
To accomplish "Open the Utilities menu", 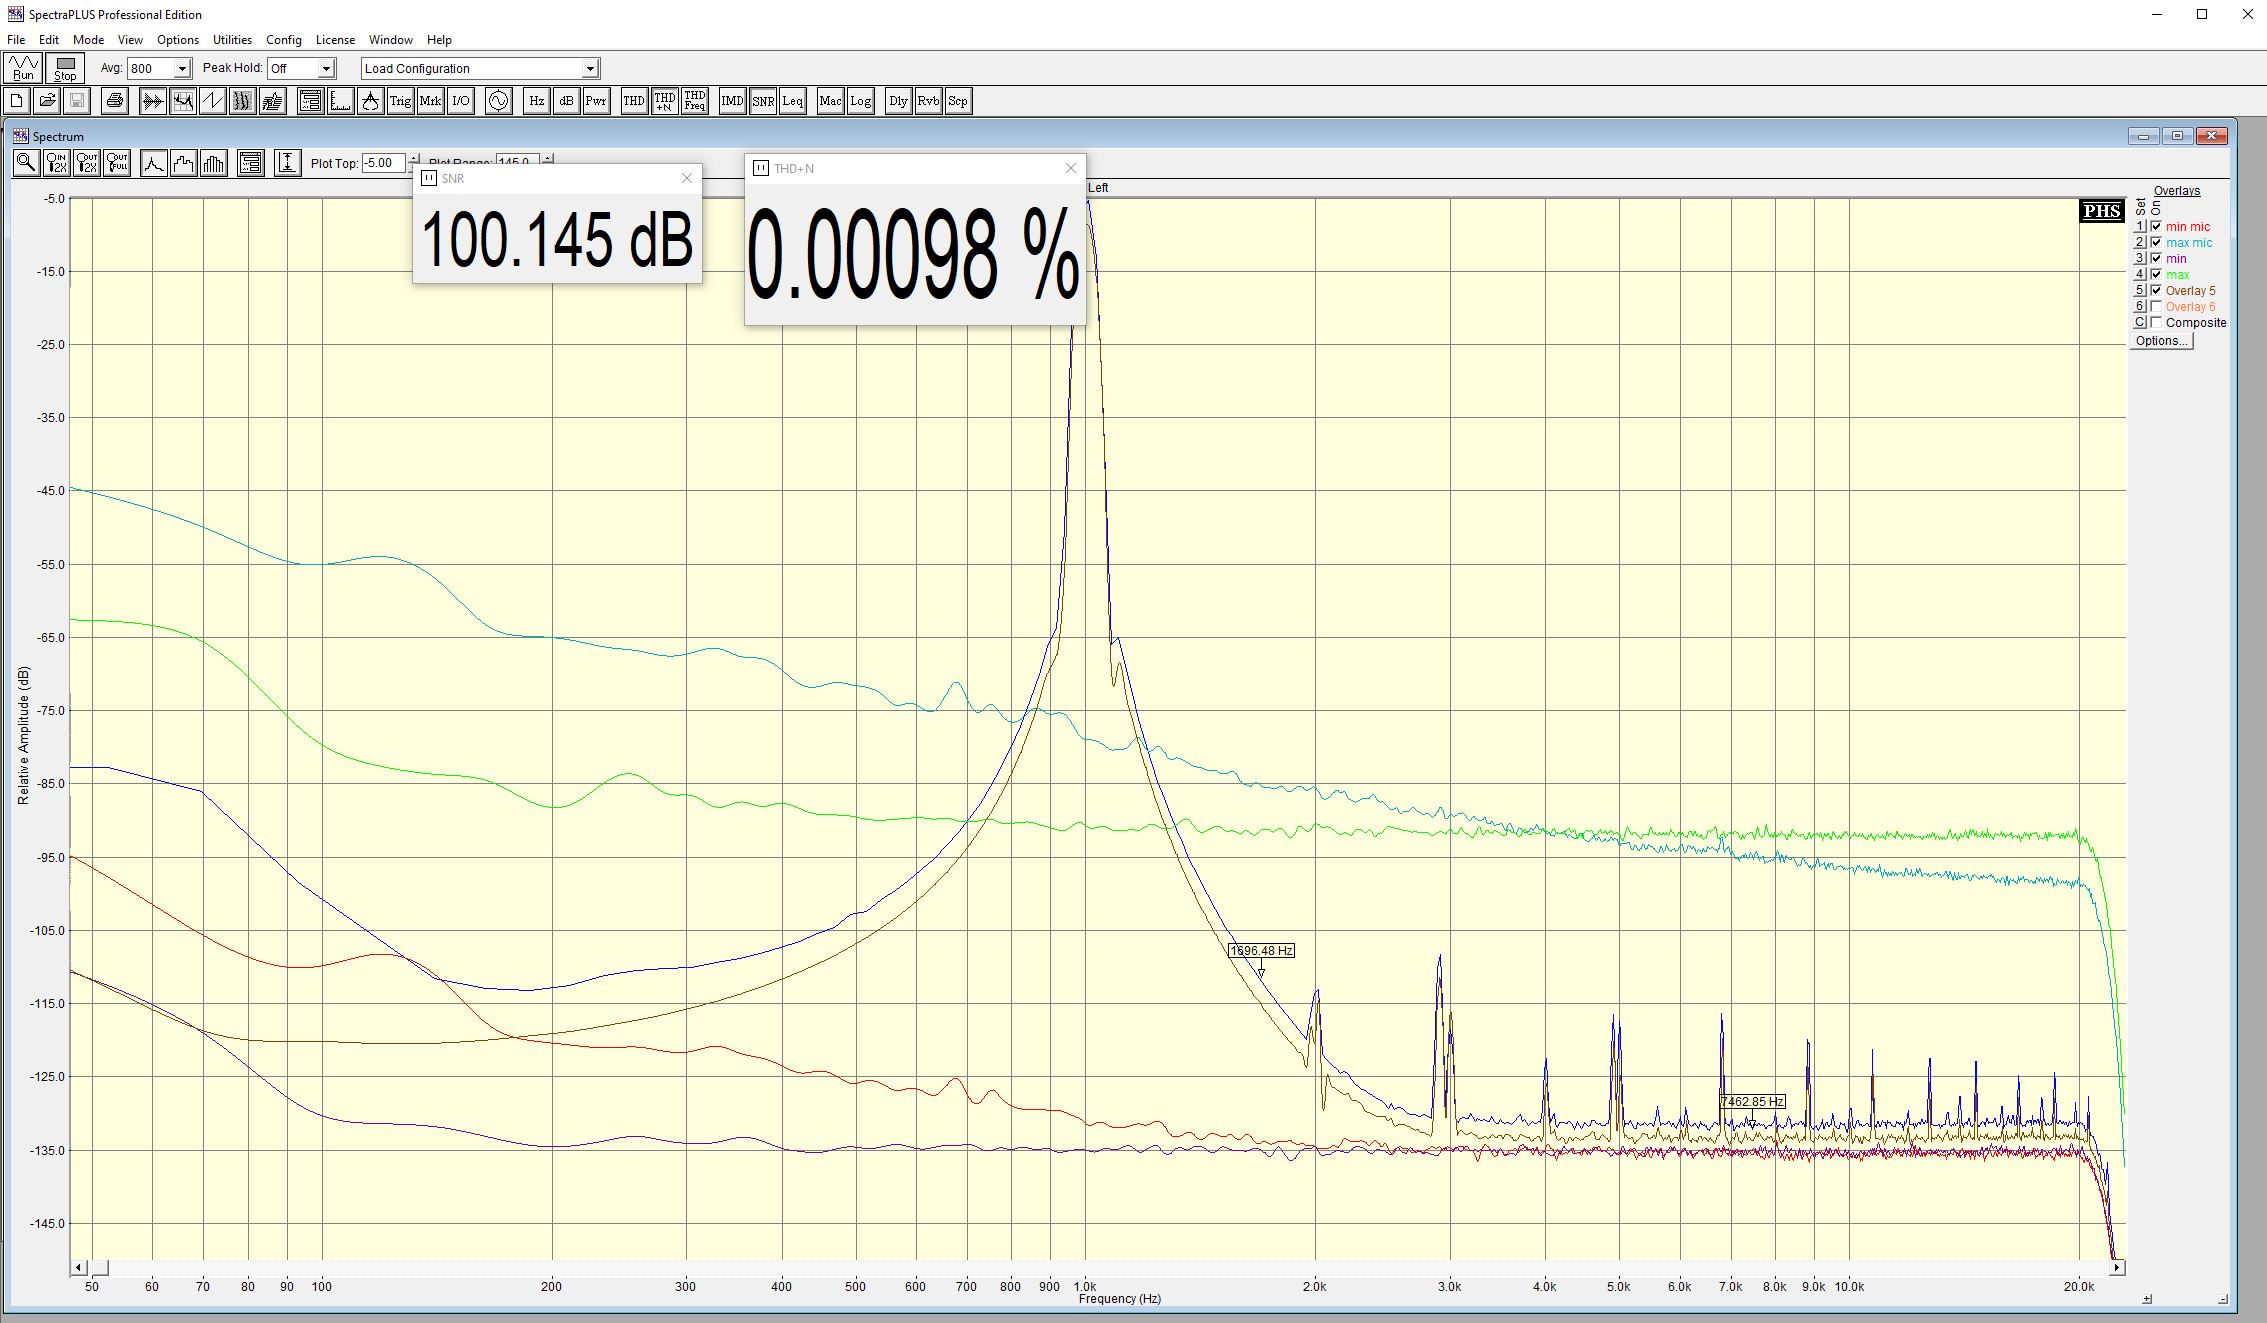I will (232, 40).
